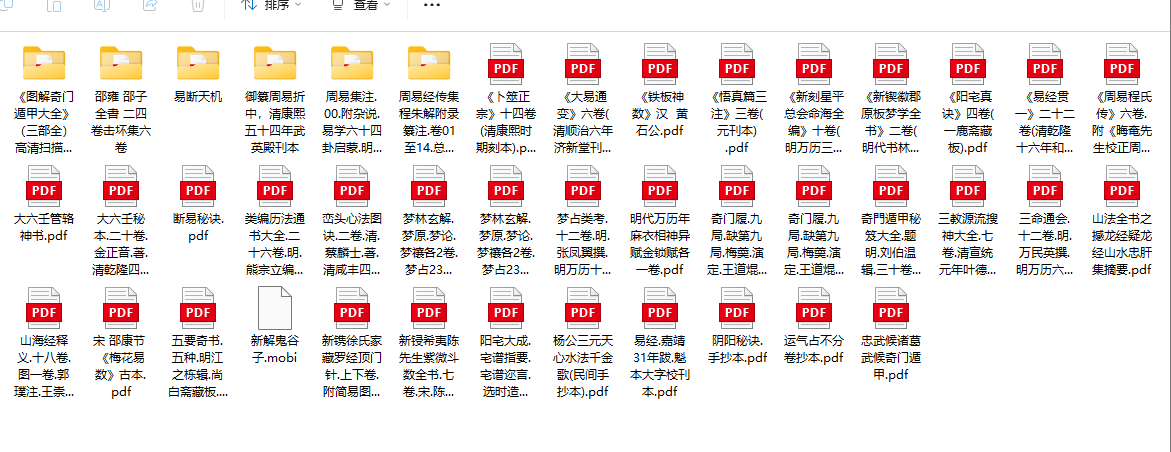Open the 排序 sort dropdown
Screen dimensions: 1171x452
(273, 5)
